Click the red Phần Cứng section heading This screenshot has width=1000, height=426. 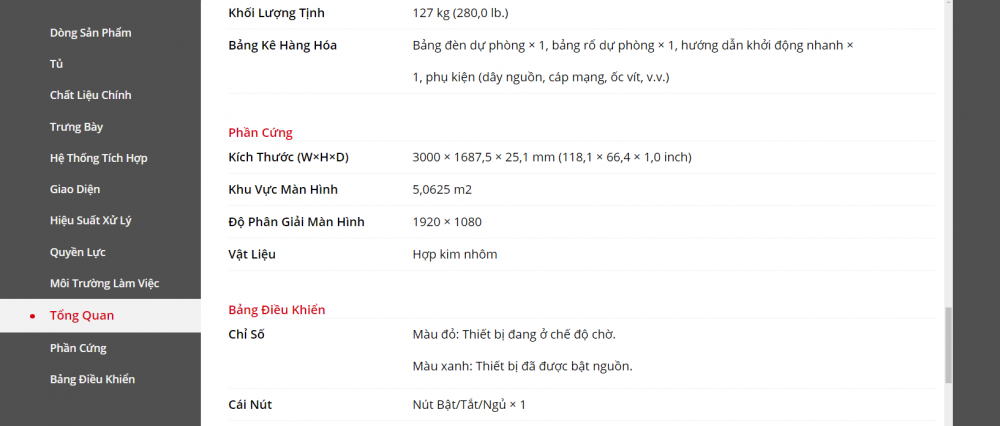click(260, 132)
